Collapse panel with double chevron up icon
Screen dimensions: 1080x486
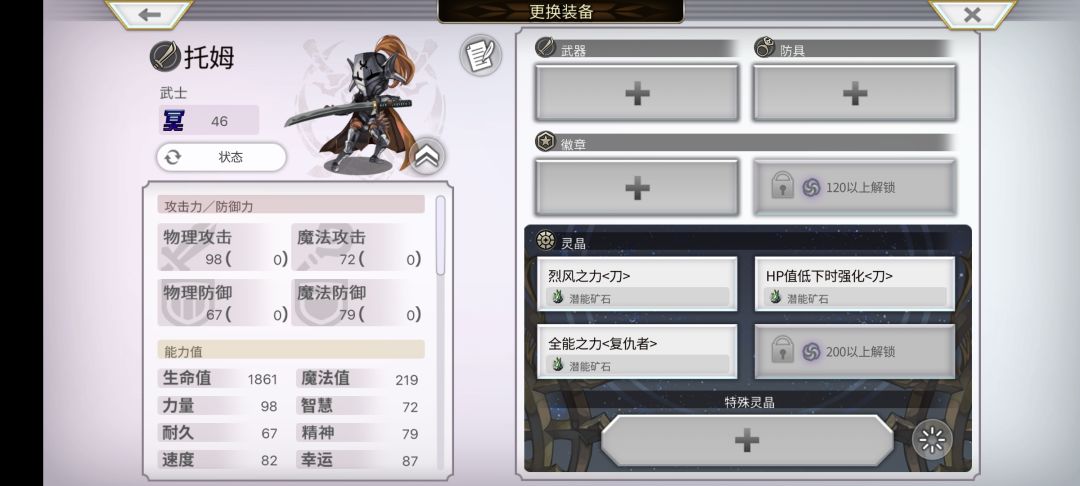tap(427, 156)
